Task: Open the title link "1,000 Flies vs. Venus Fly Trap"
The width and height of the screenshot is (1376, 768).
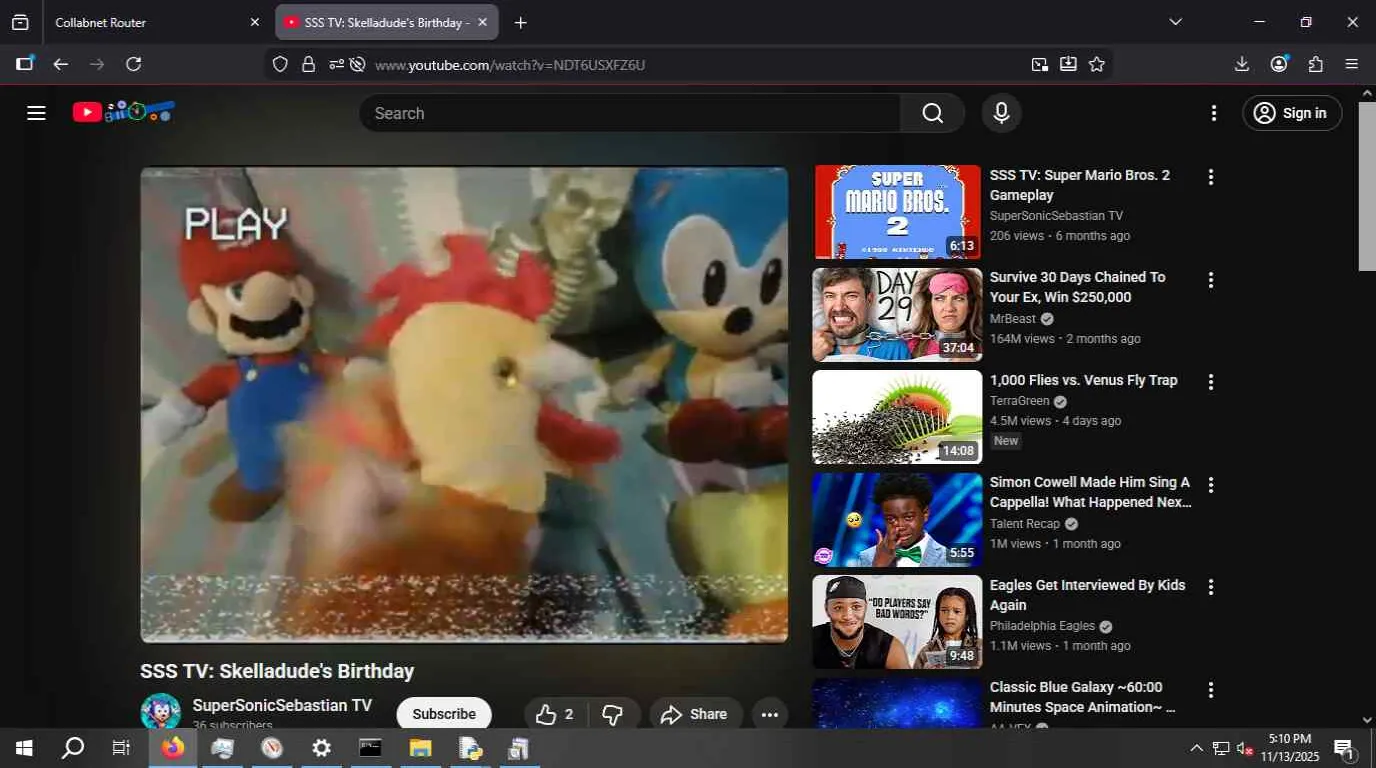Action: 1084,380
